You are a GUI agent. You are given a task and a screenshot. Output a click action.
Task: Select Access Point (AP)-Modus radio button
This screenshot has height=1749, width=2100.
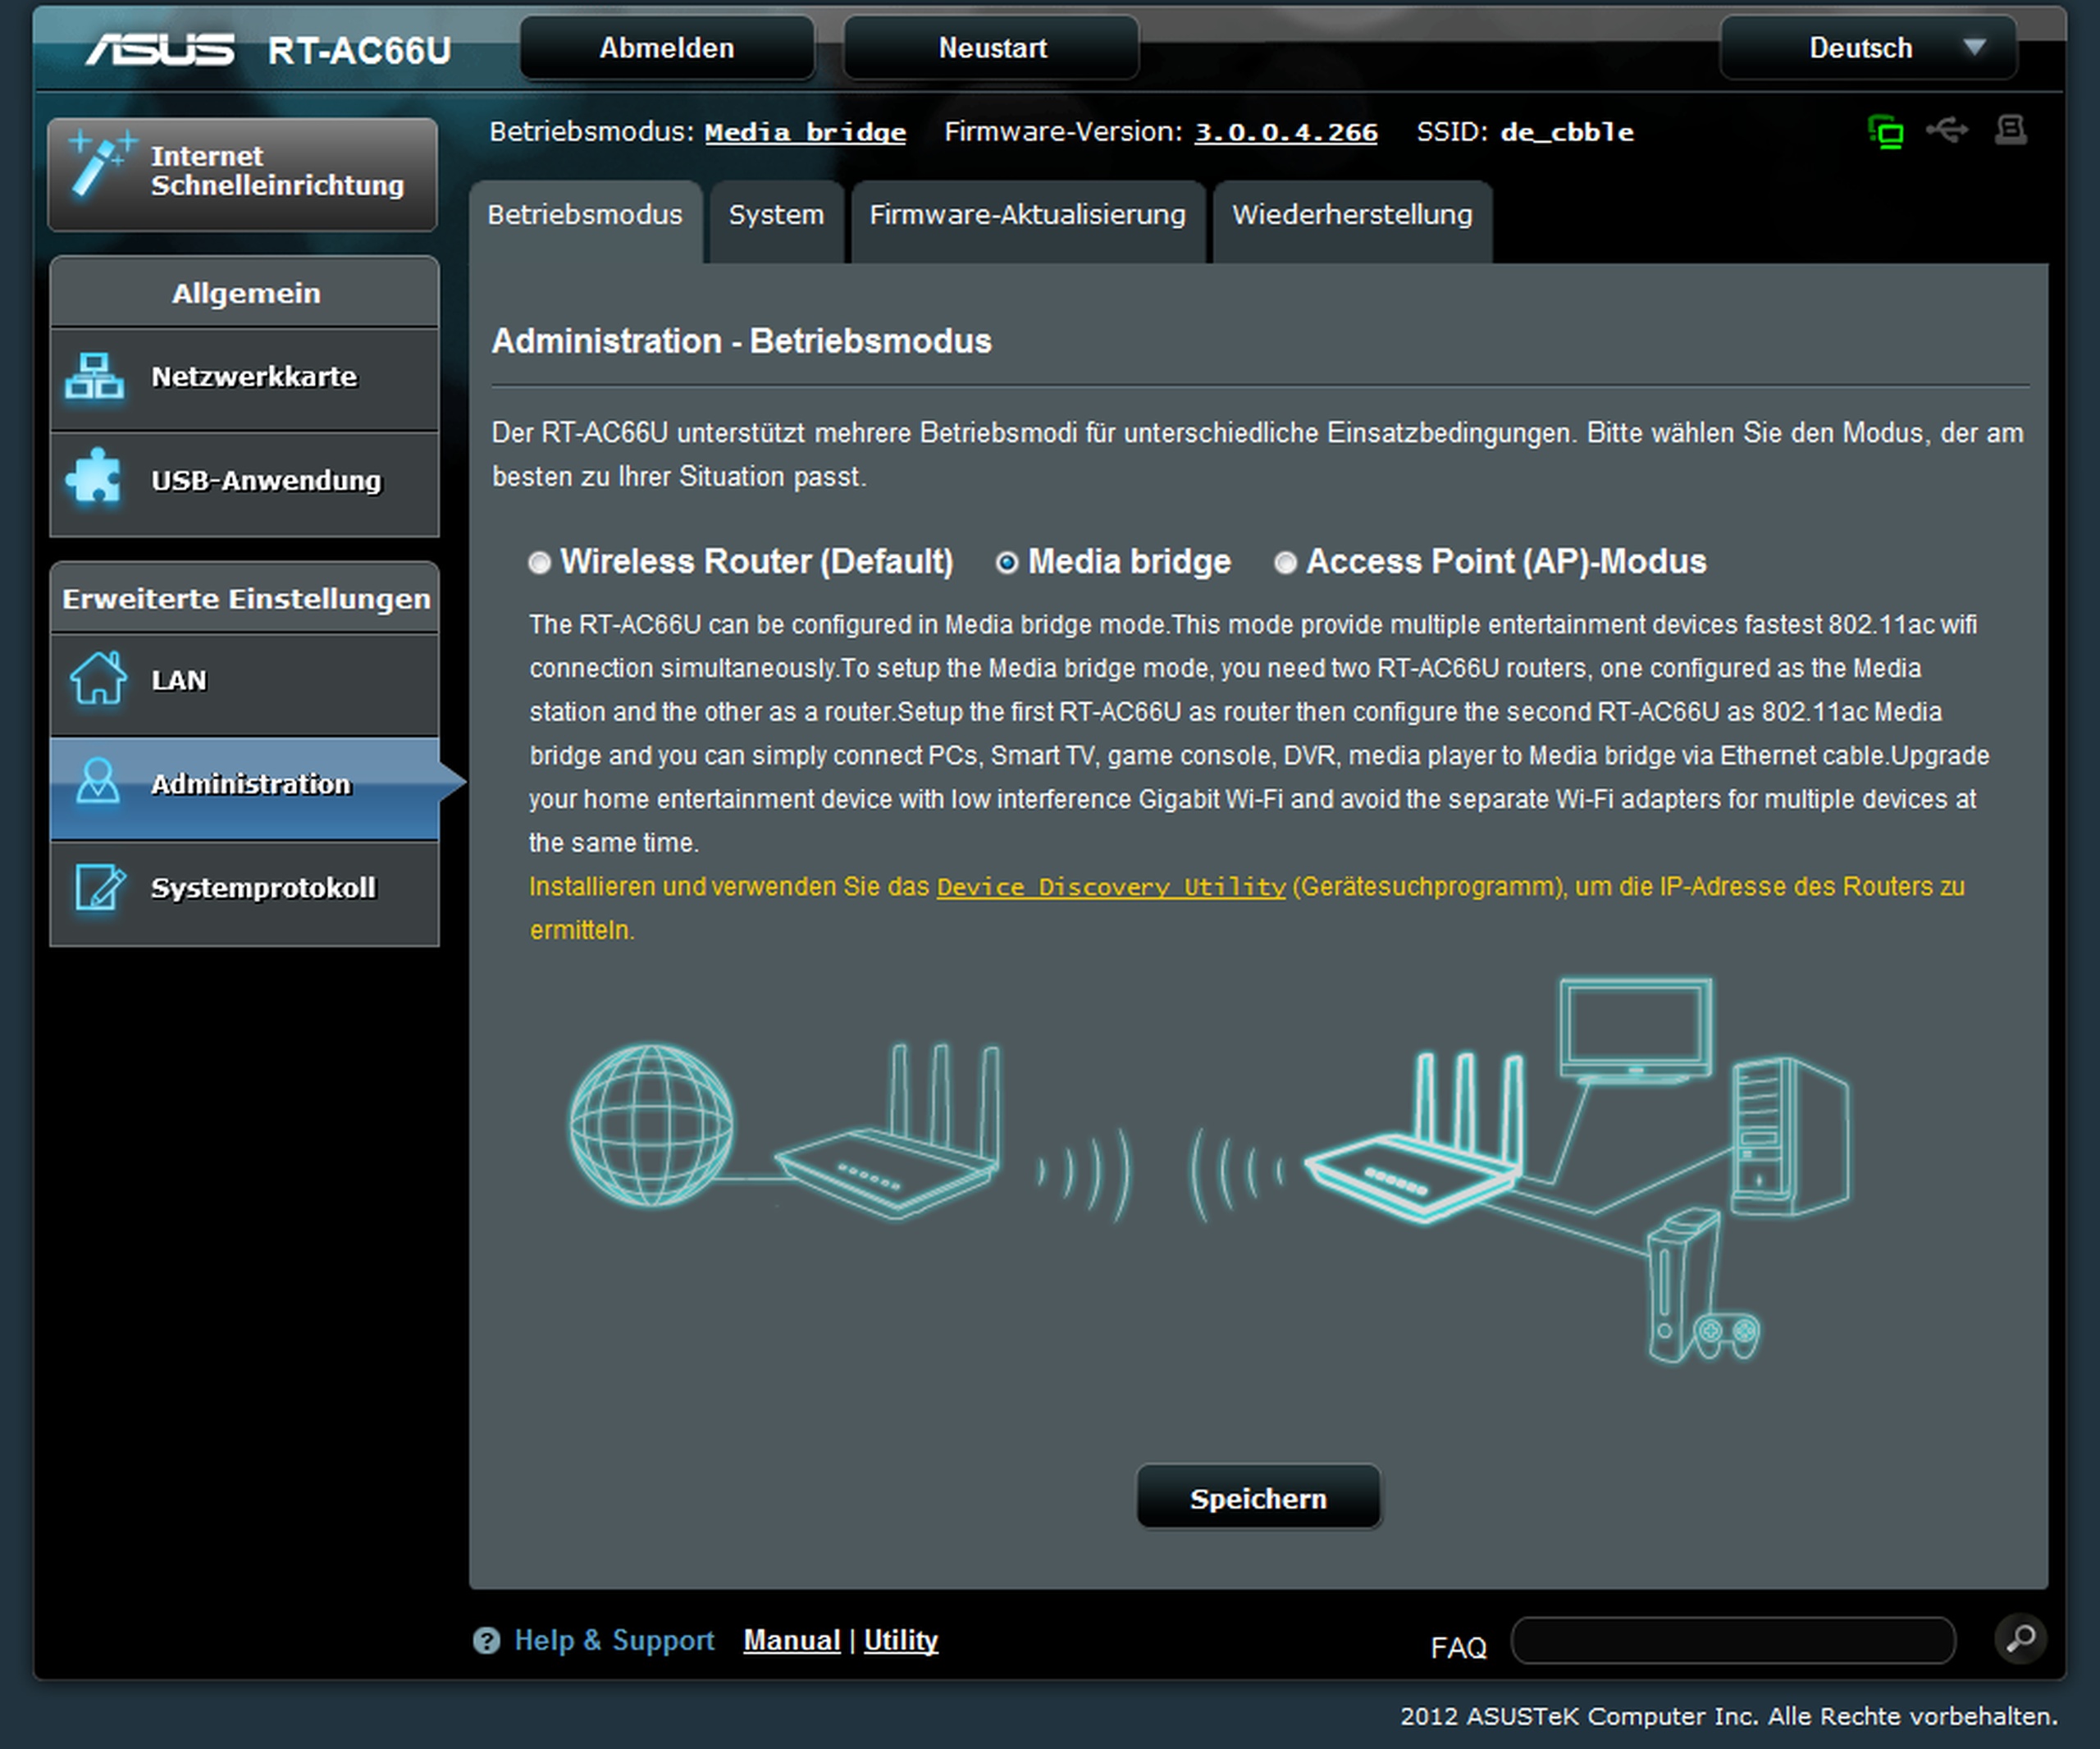pyautogui.click(x=1285, y=563)
